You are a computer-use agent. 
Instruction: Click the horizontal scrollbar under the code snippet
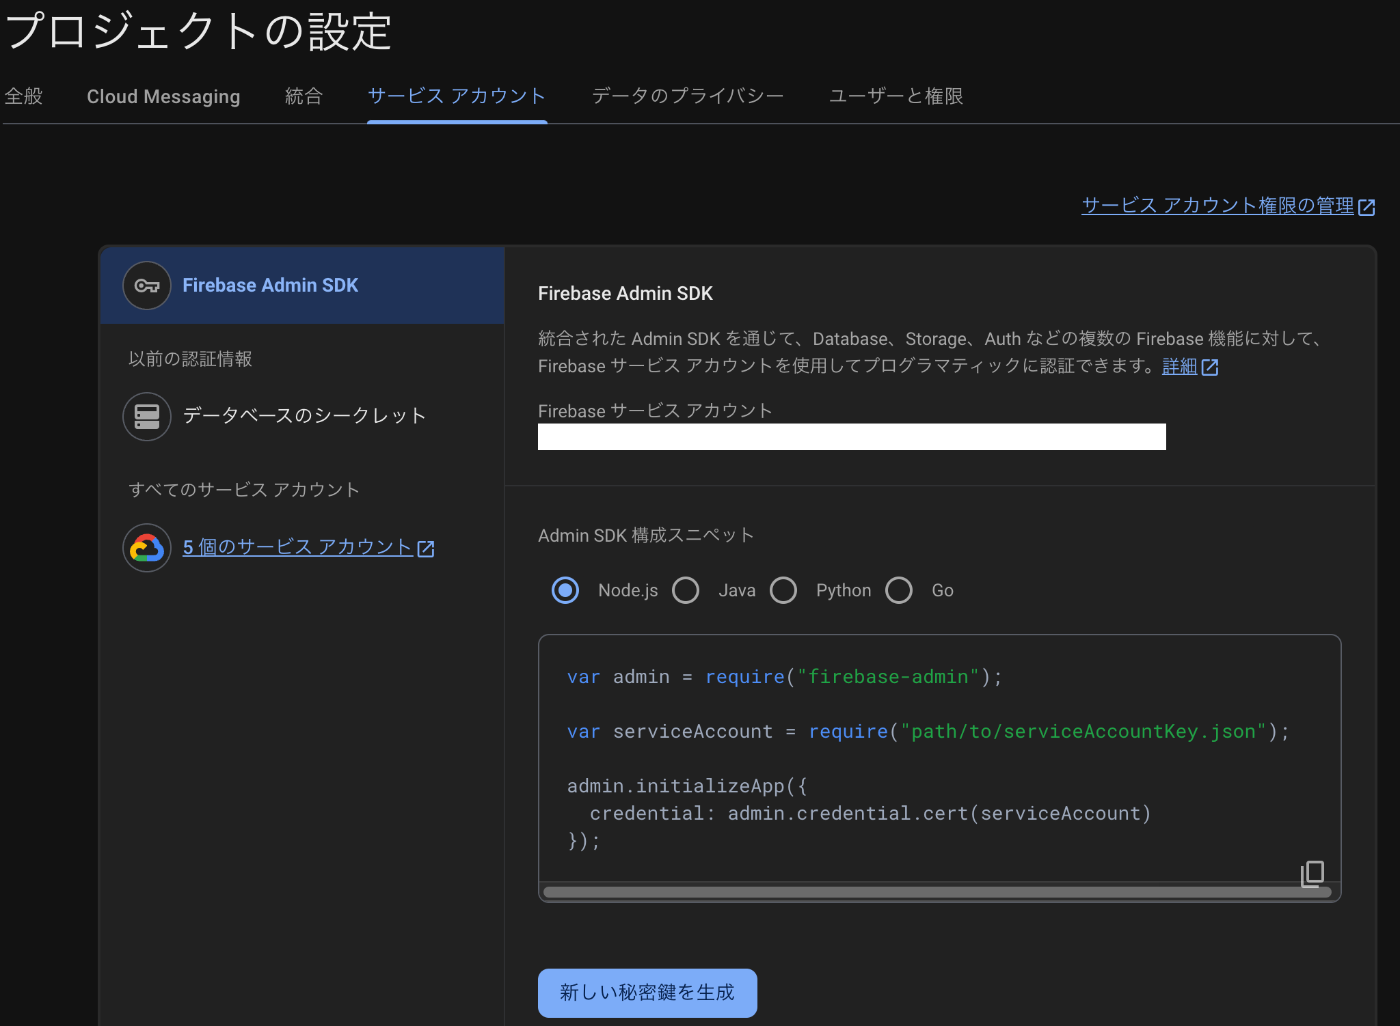938,892
